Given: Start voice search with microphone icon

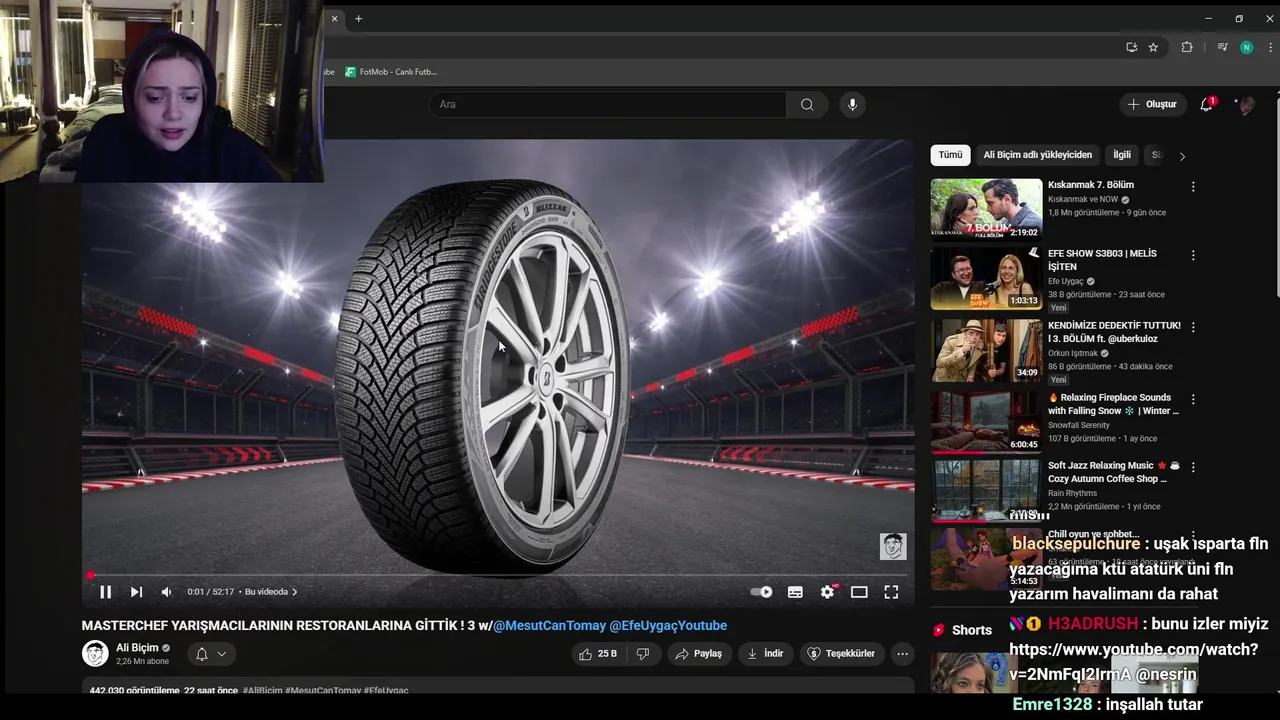Looking at the screenshot, I should coord(852,104).
